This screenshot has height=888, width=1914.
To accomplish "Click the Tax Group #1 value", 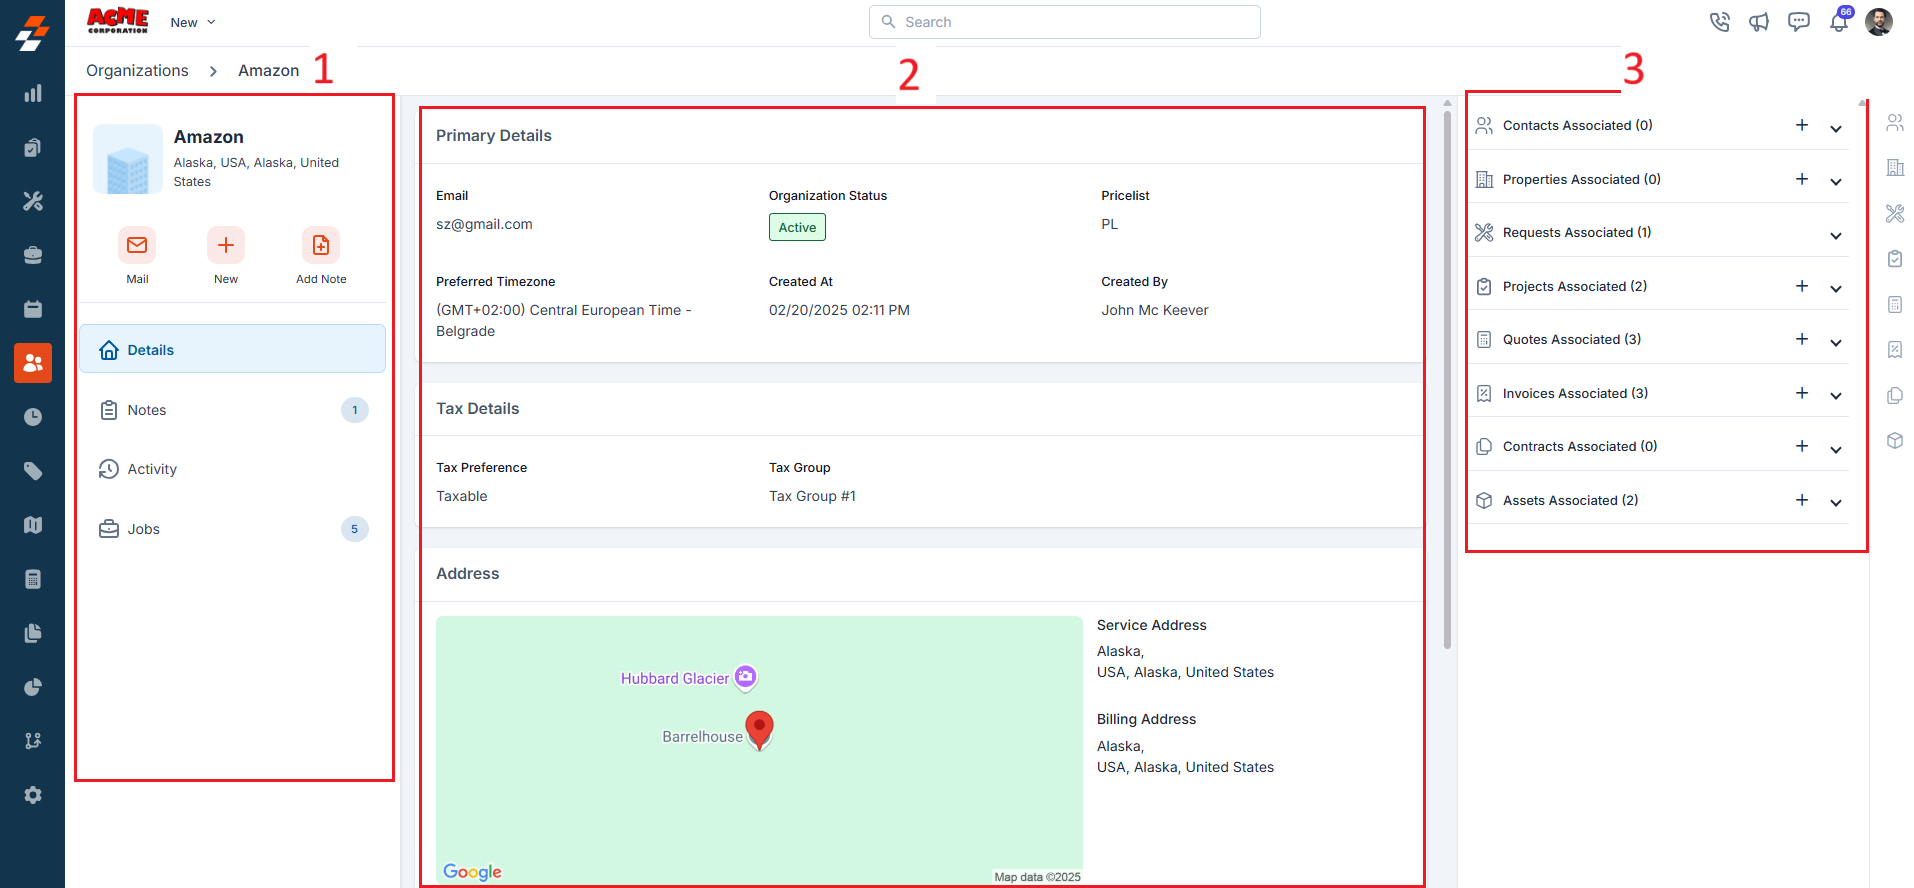I will (812, 496).
